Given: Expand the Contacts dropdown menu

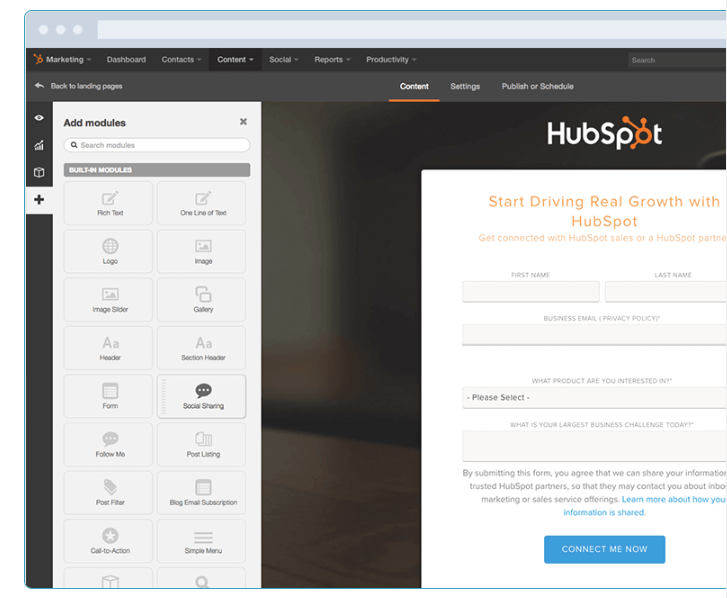Looking at the screenshot, I should [181, 59].
